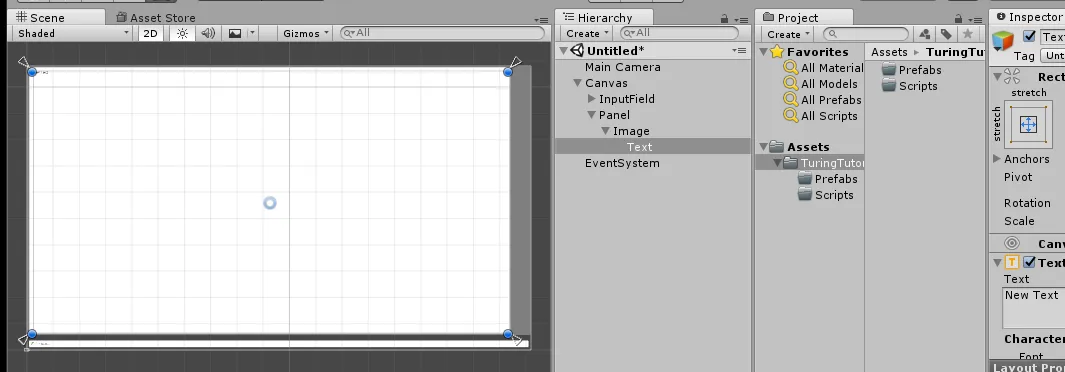Toggle scene audio speaker icon
The width and height of the screenshot is (1065, 372).
point(209,33)
